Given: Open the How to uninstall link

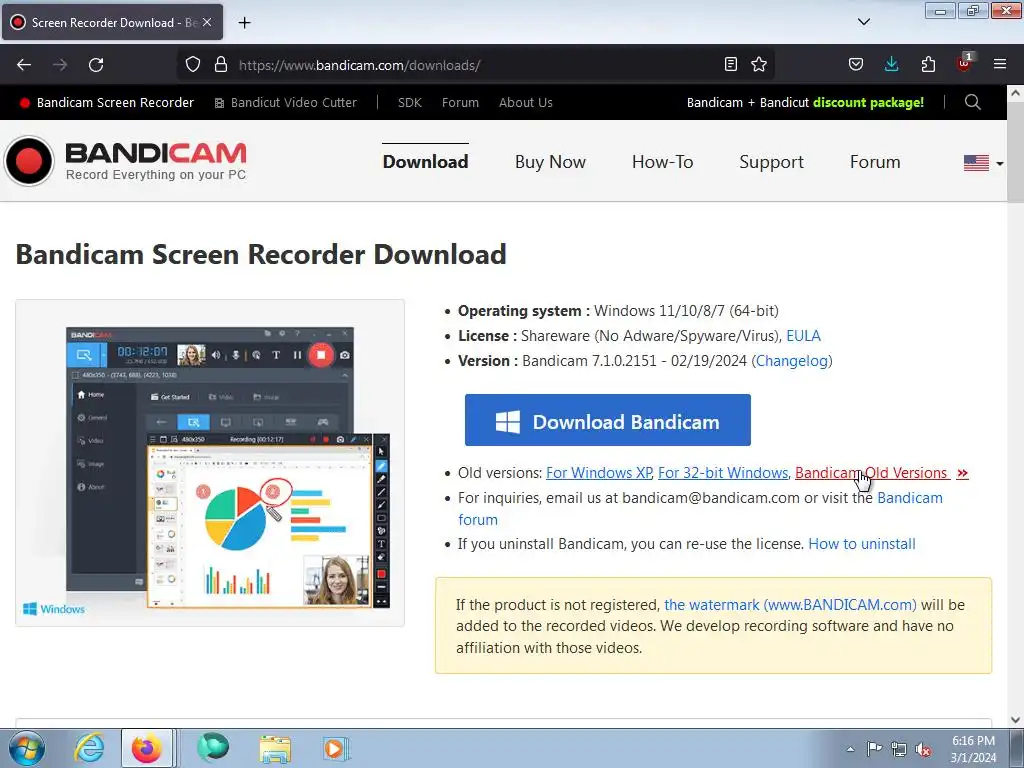Looking at the screenshot, I should pos(861,544).
